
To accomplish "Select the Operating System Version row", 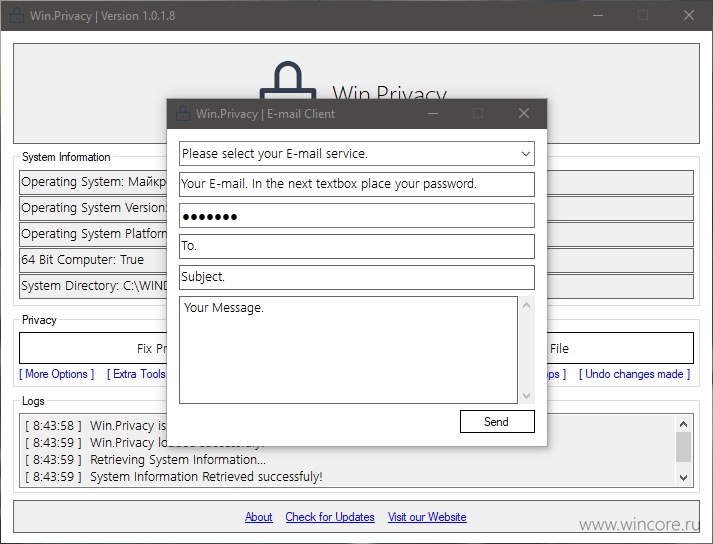I will [93, 208].
